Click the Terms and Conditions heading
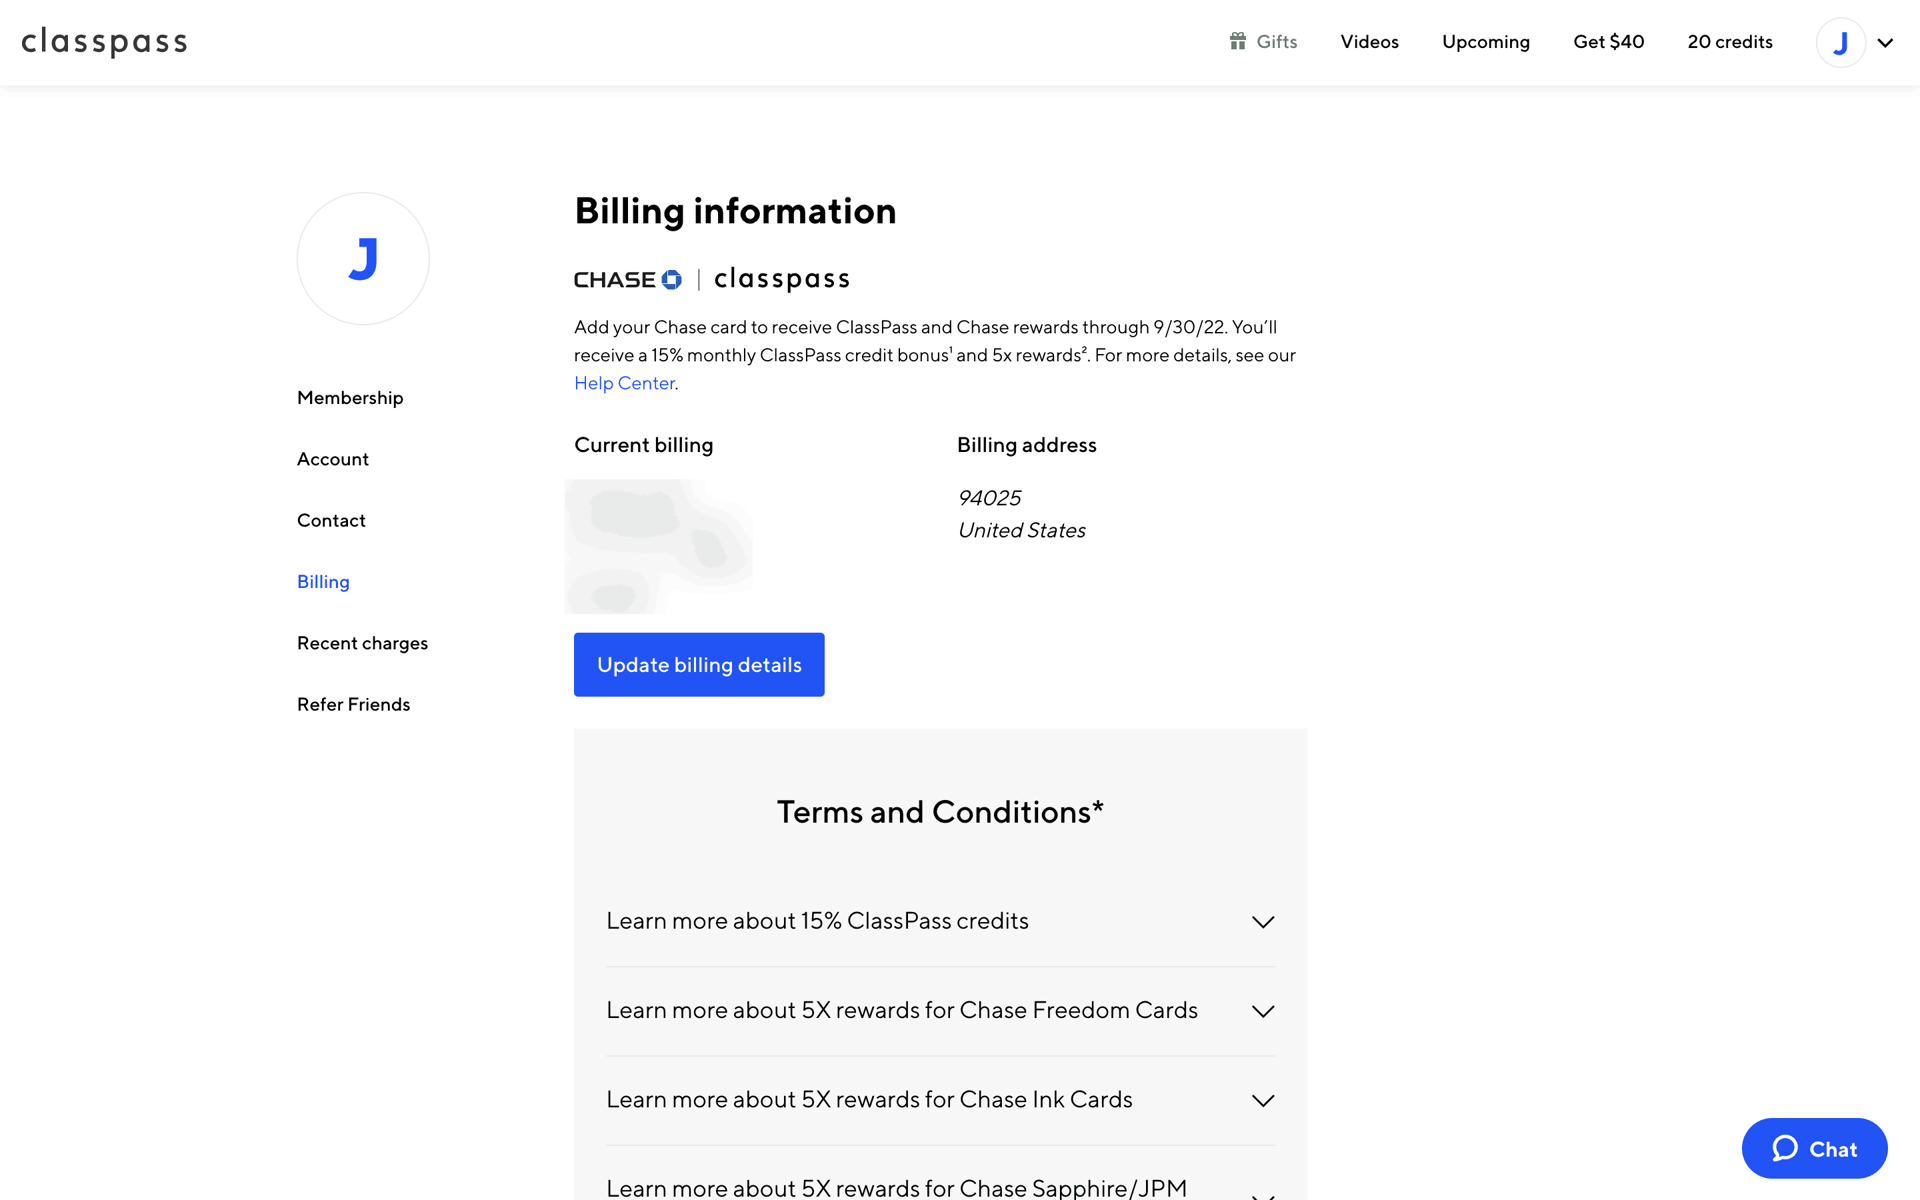Viewport: 1920px width, 1200px height. pos(940,812)
